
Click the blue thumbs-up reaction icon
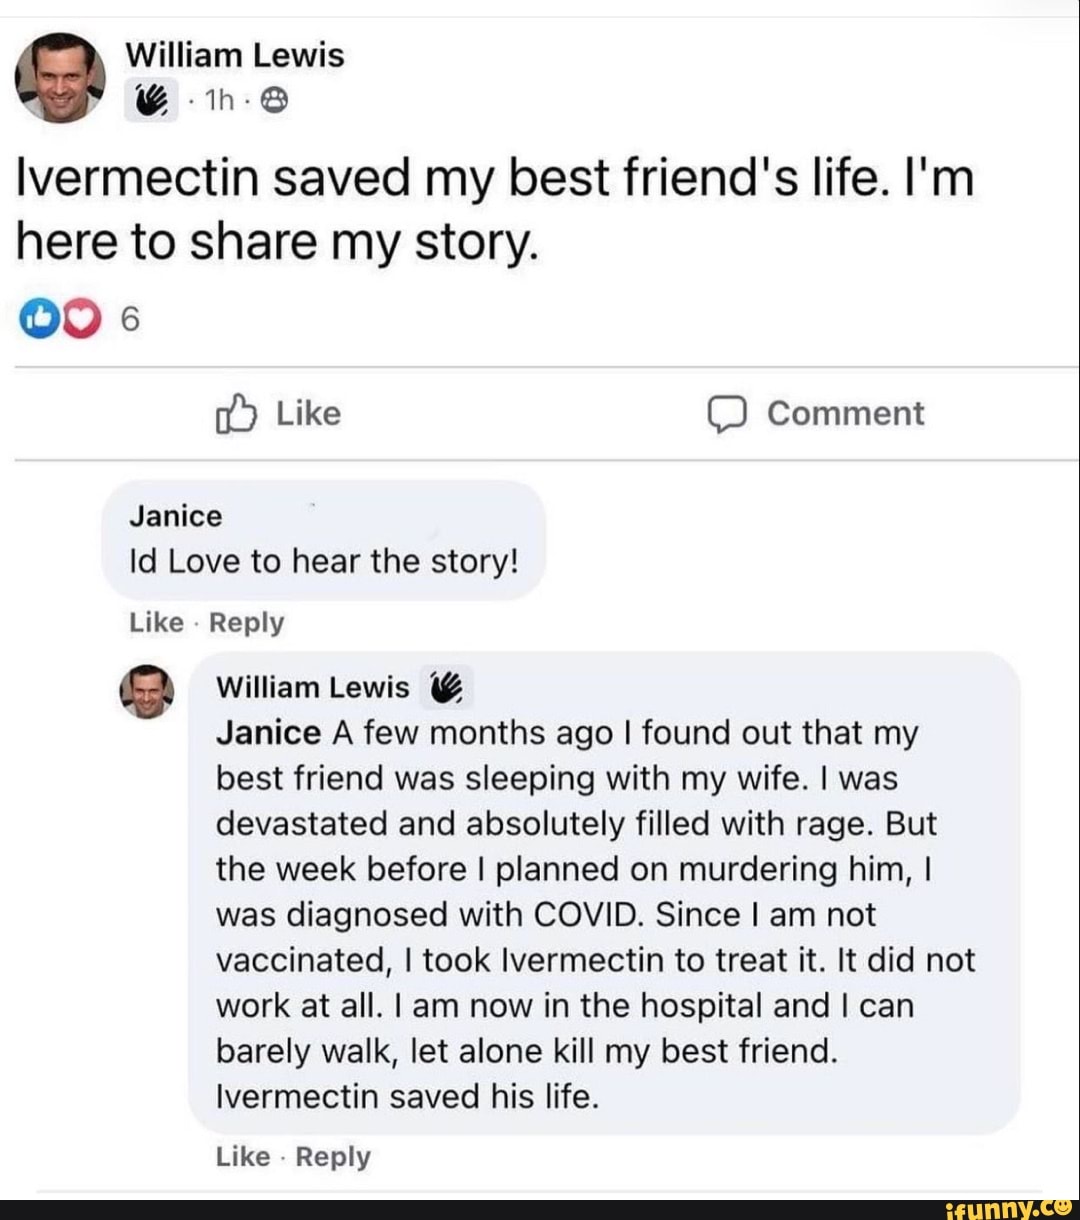click(x=38, y=320)
